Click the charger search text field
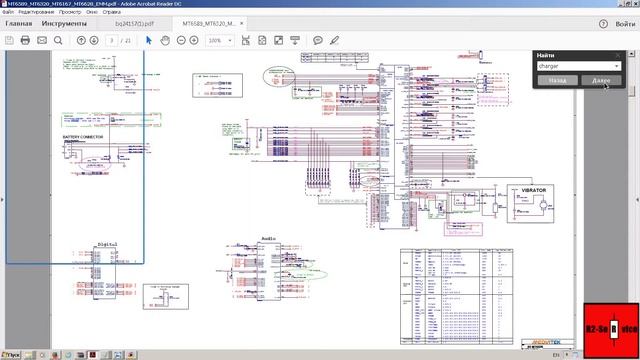The height and width of the screenshot is (360, 640). tap(575, 66)
